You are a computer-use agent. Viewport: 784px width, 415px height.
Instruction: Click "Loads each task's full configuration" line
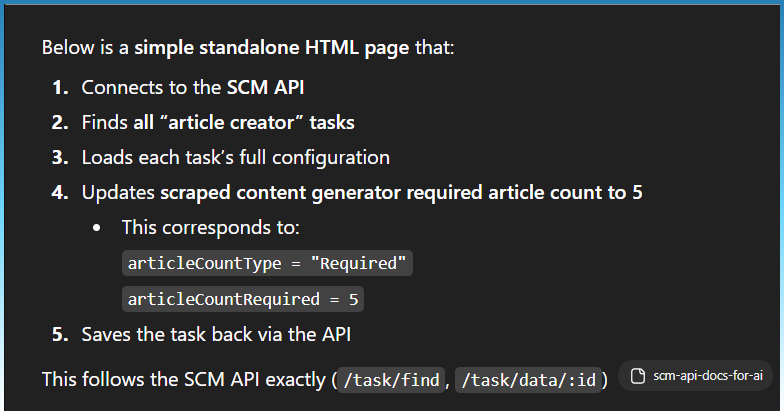[236, 157]
